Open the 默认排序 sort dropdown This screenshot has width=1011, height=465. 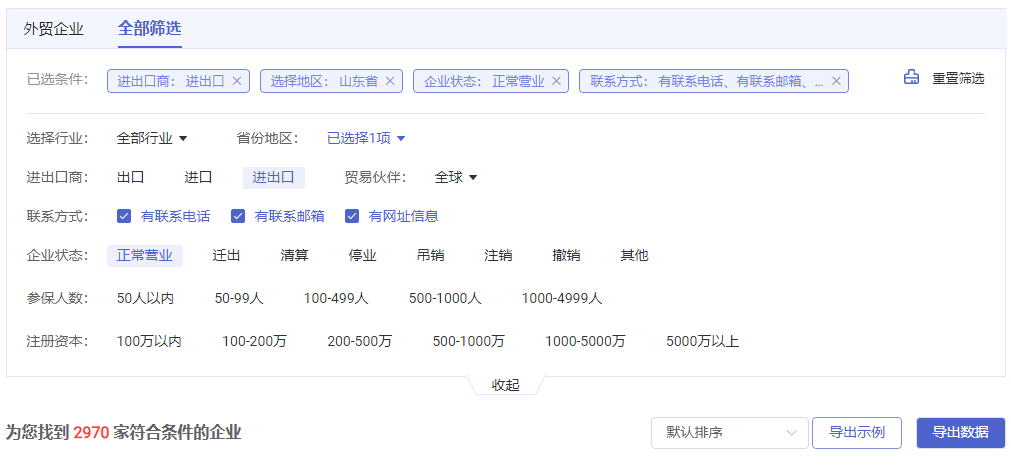pos(729,433)
